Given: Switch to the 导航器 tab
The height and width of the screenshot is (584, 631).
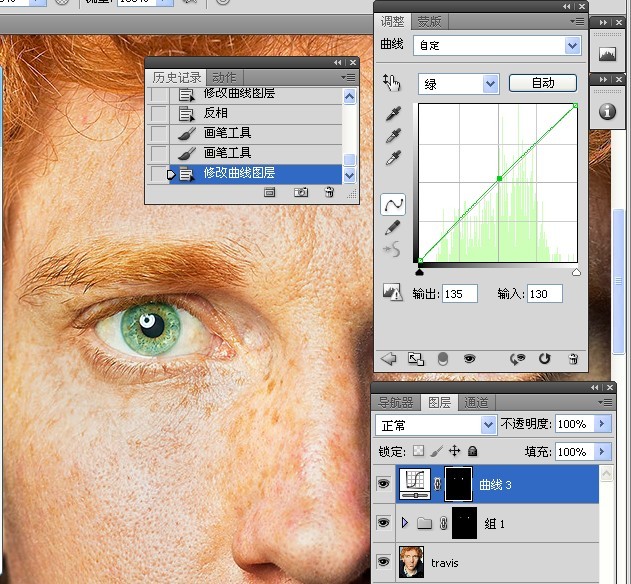Looking at the screenshot, I should pos(396,402).
